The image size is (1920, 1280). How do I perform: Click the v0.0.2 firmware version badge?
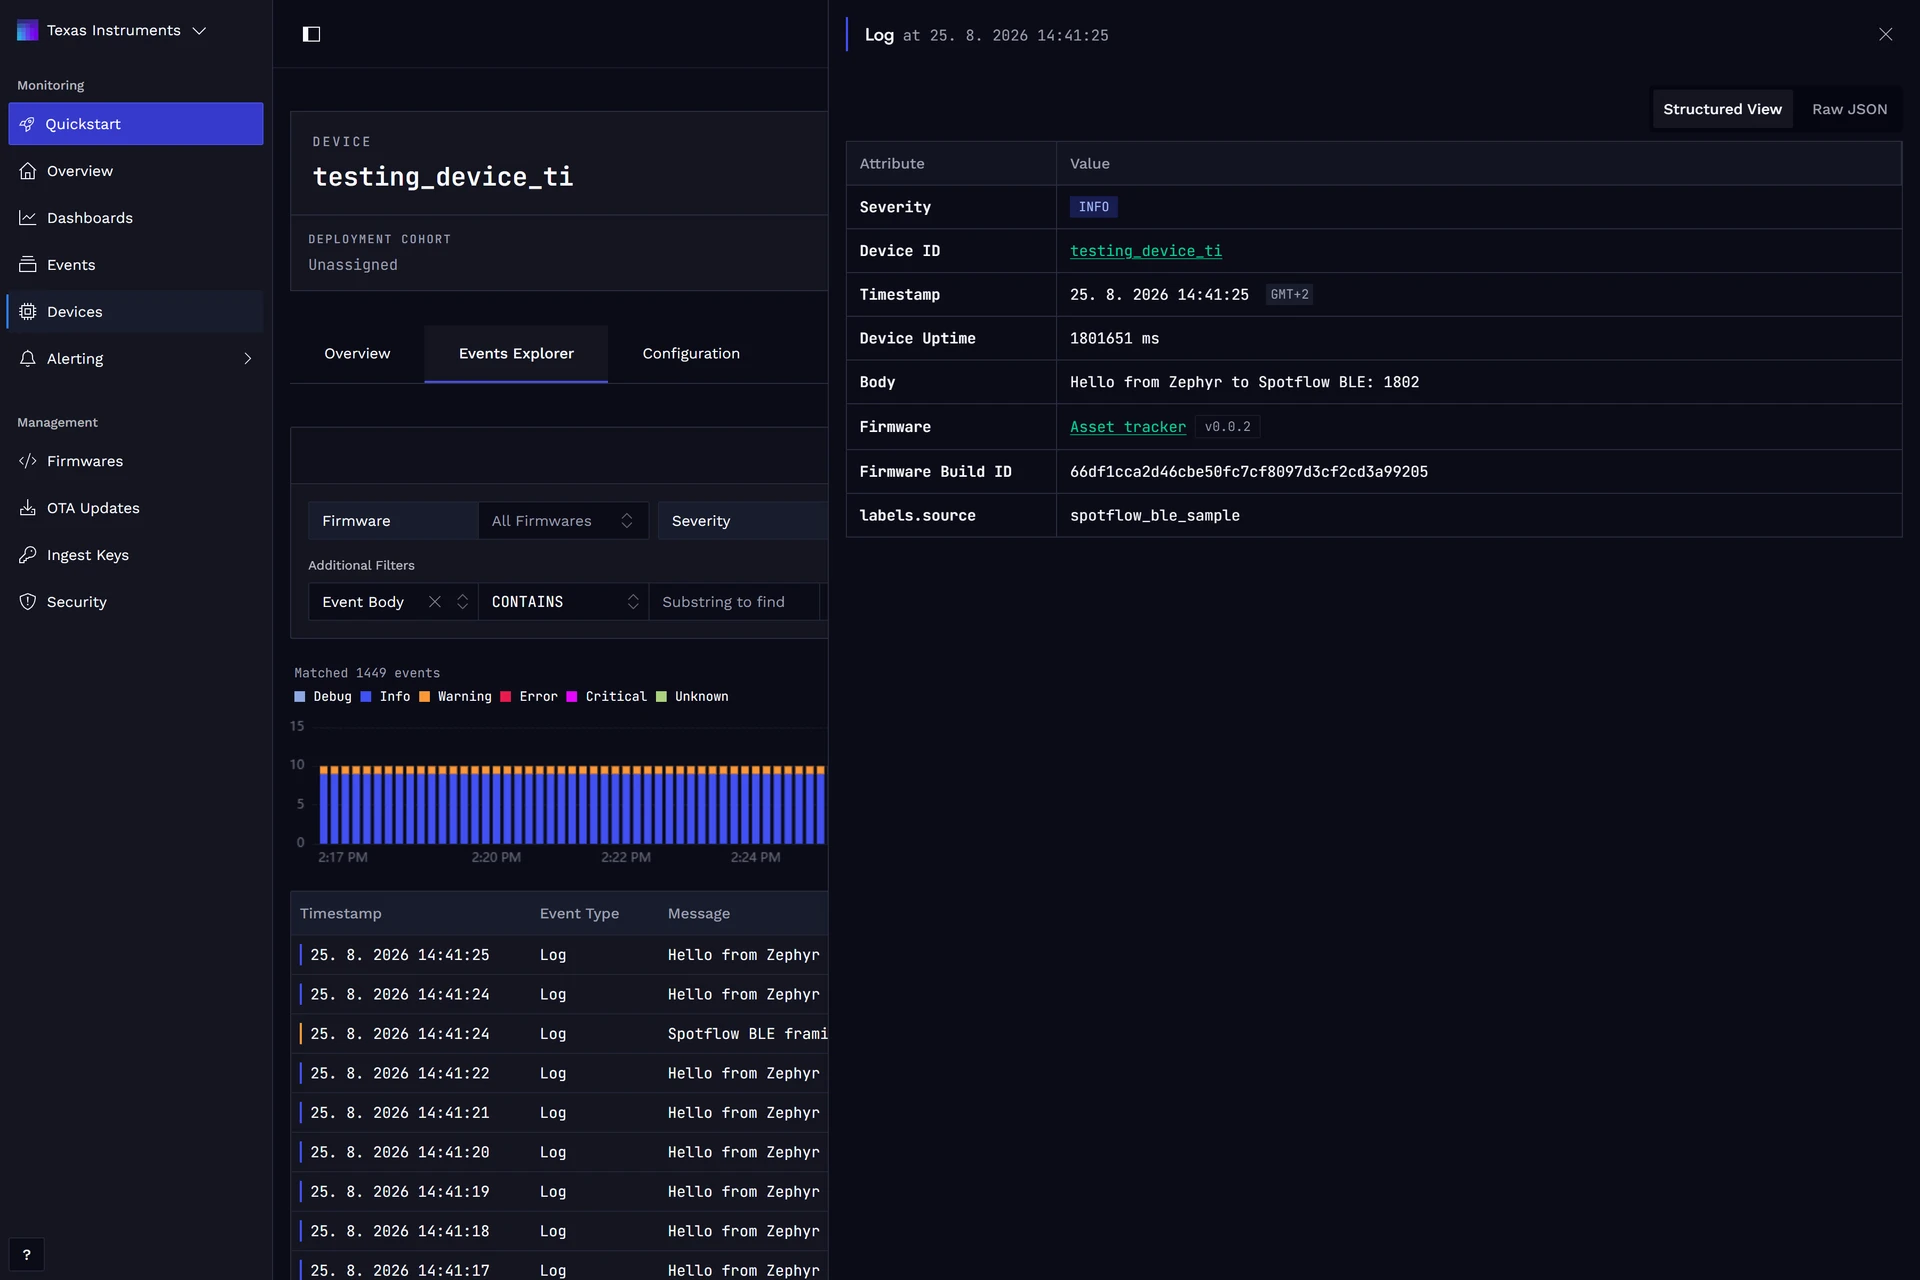pyautogui.click(x=1227, y=427)
